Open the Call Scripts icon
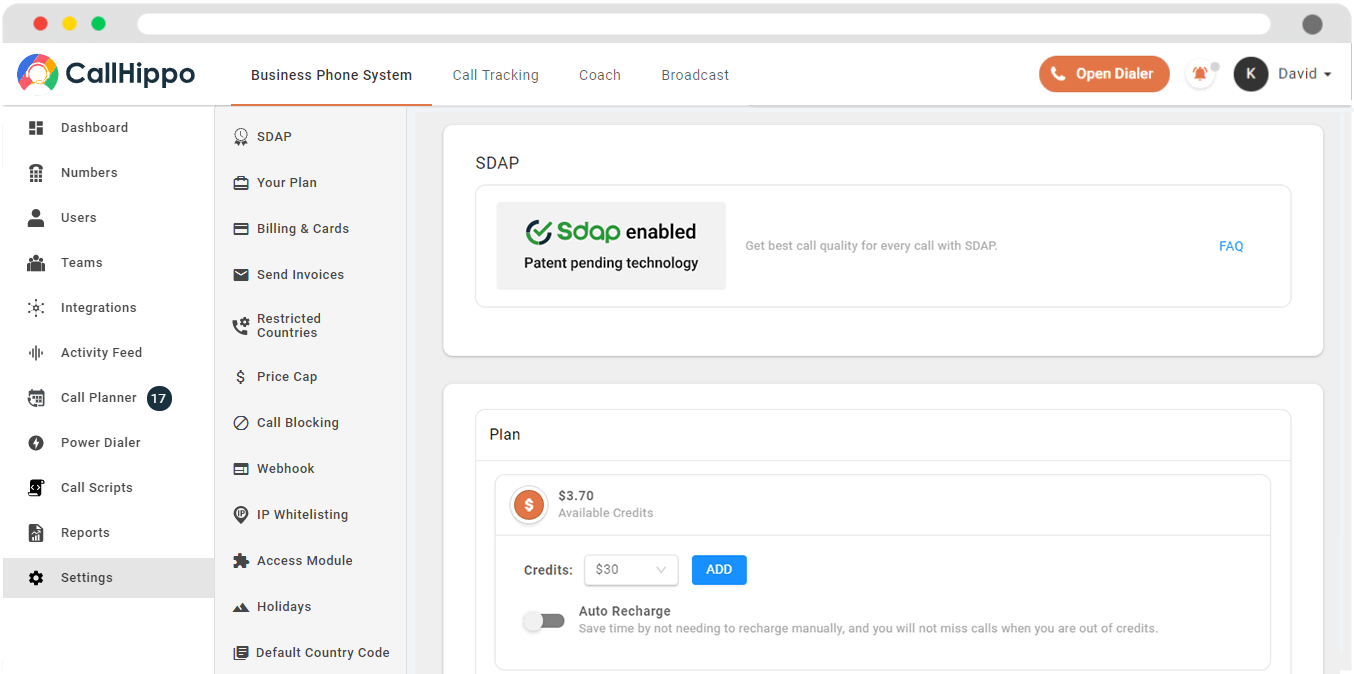This screenshot has width=1354, height=674. 36,488
